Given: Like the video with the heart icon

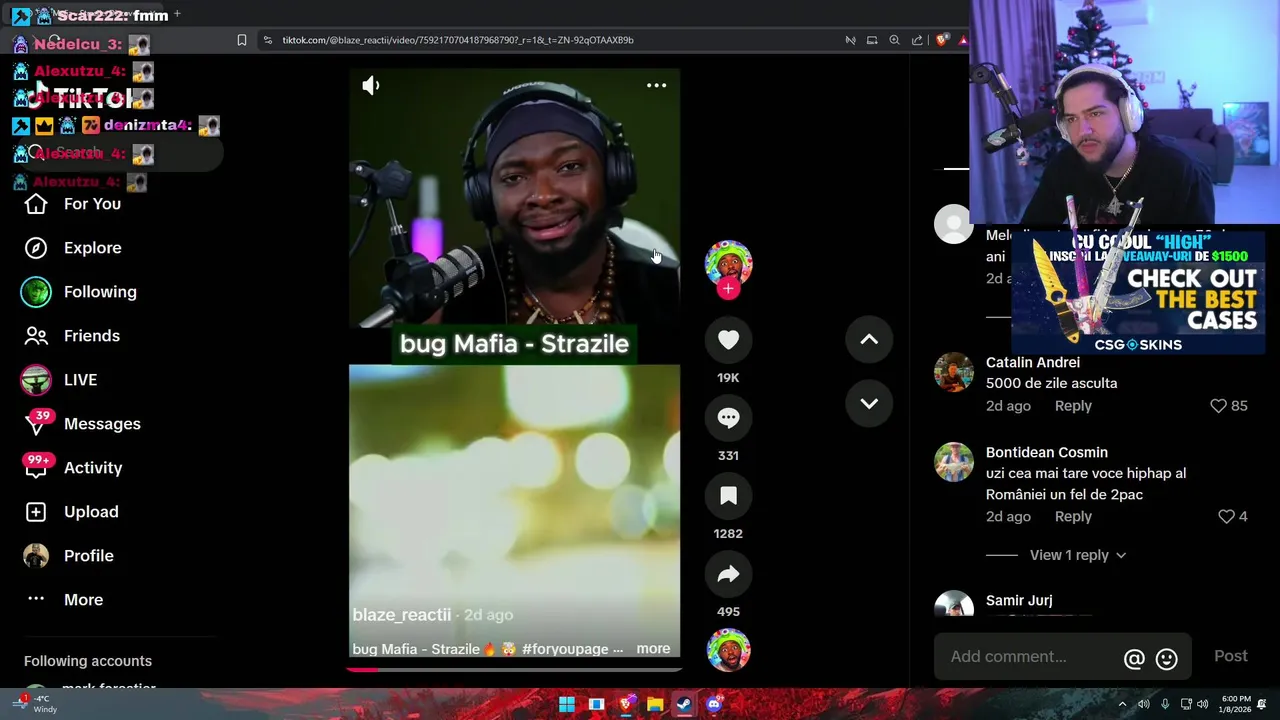Looking at the screenshot, I should point(728,340).
